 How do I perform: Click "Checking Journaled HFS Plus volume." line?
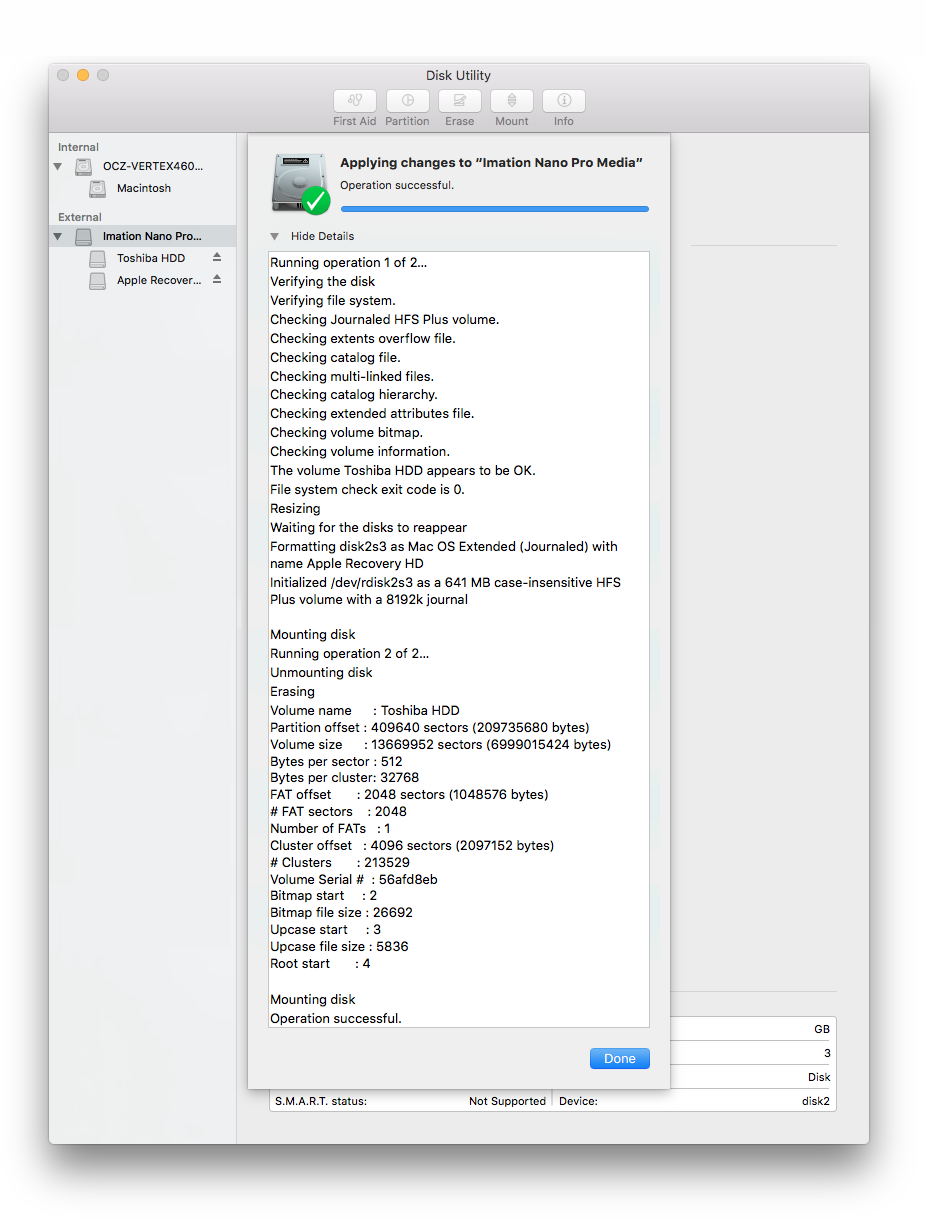[384, 320]
